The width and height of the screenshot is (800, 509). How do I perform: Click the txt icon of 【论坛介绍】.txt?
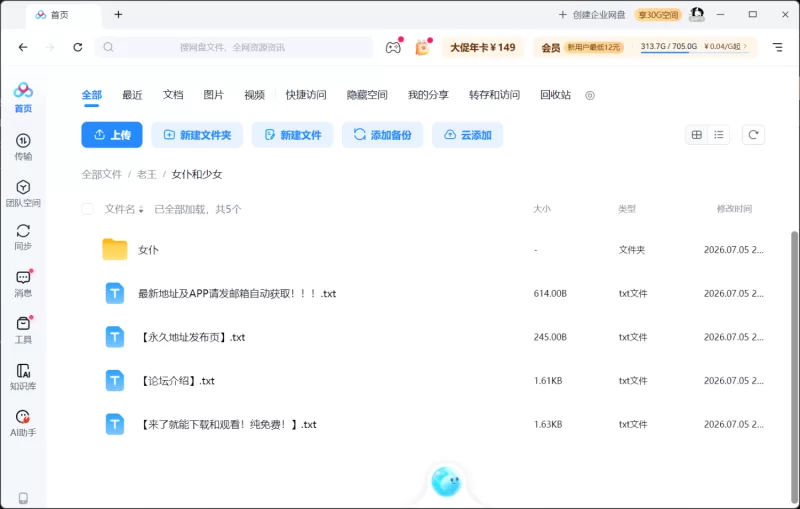coord(115,380)
